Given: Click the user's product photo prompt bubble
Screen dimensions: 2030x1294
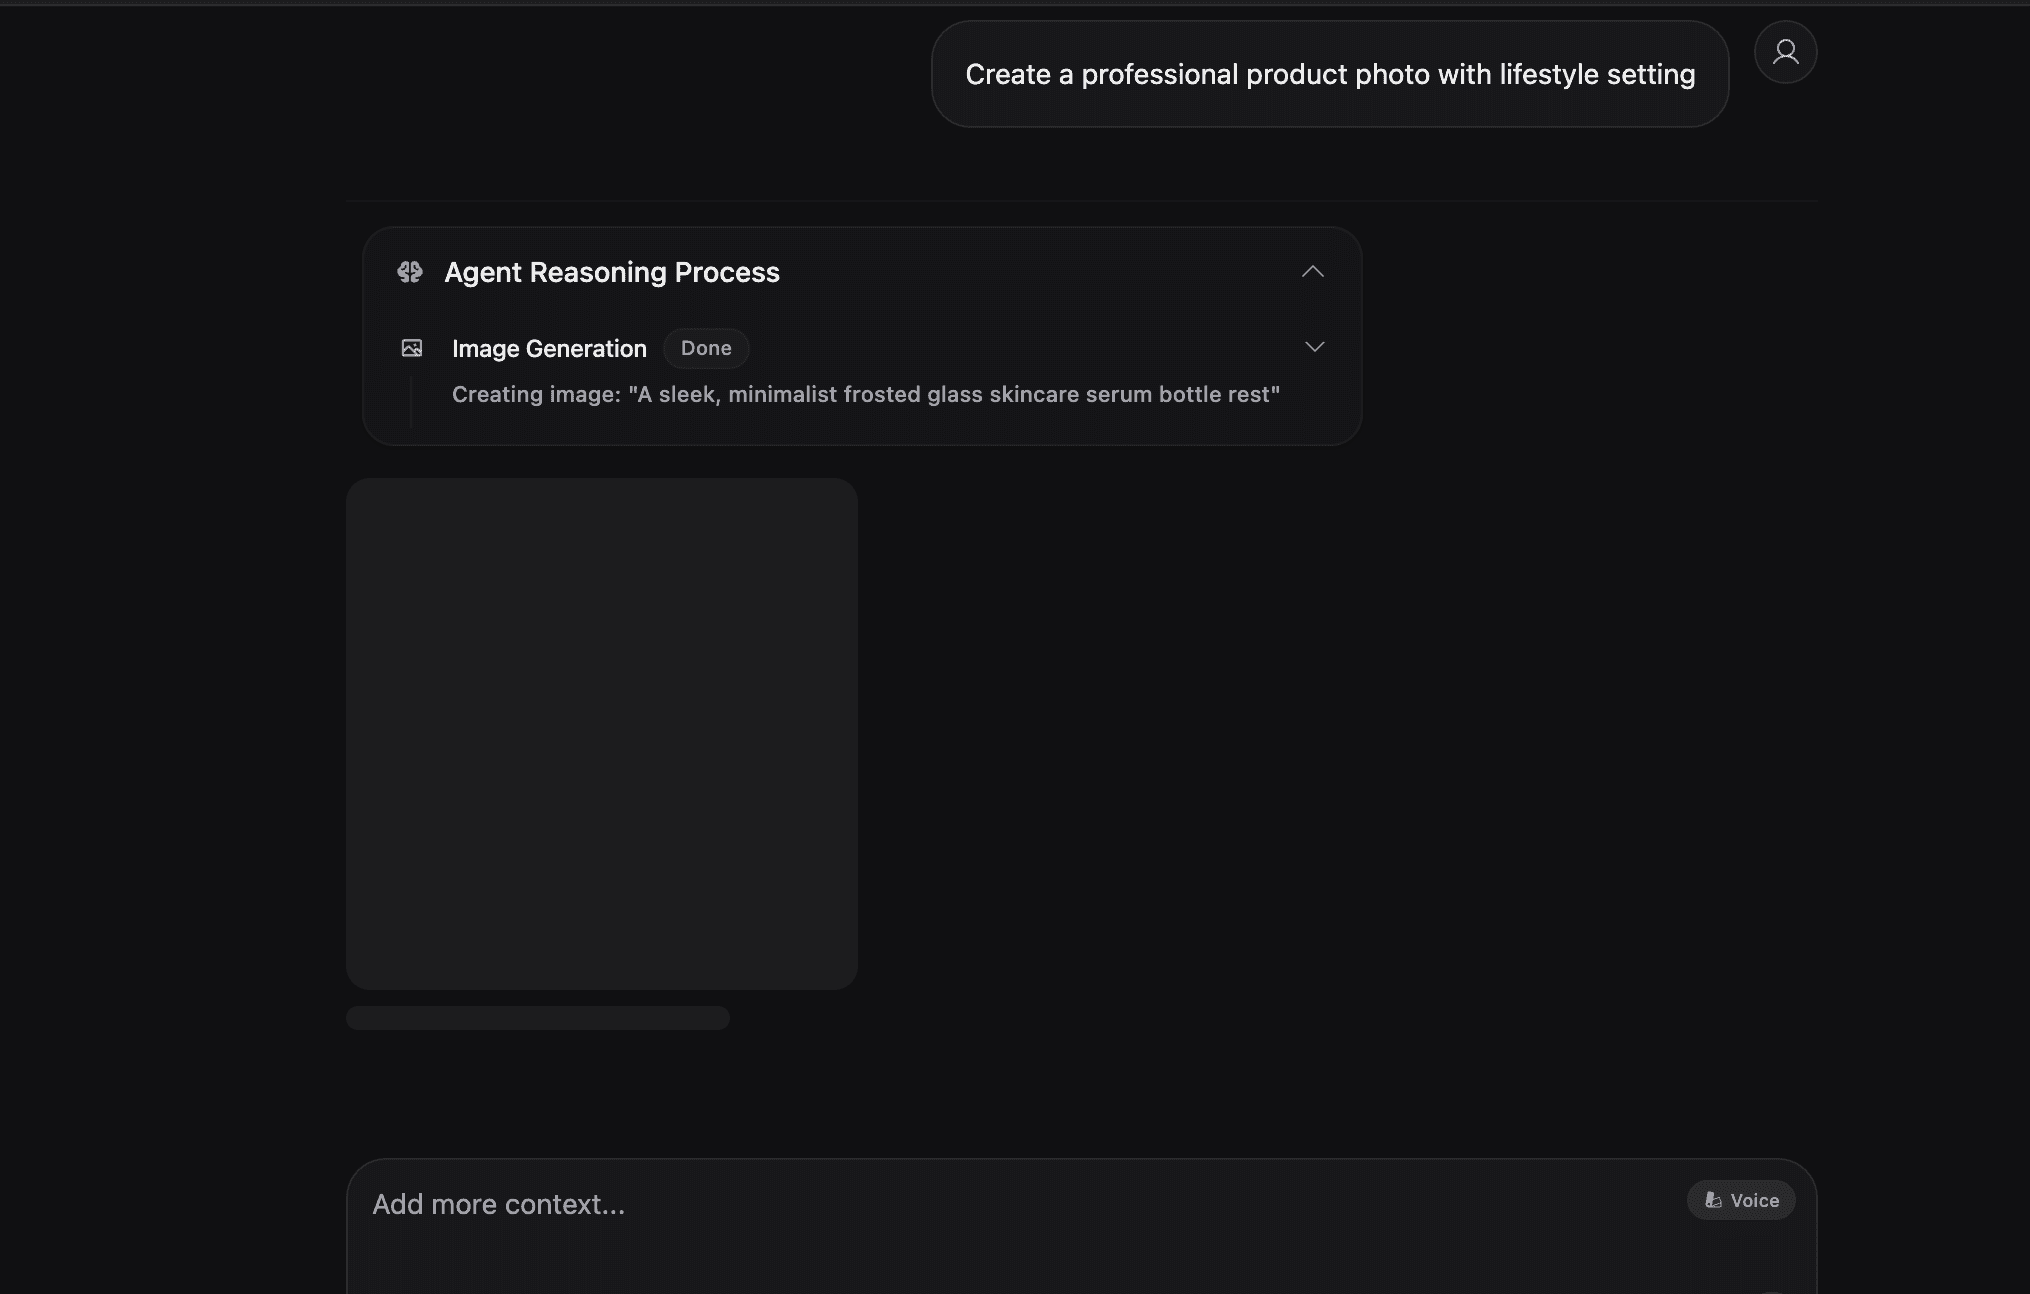Looking at the screenshot, I should point(1329,74).
